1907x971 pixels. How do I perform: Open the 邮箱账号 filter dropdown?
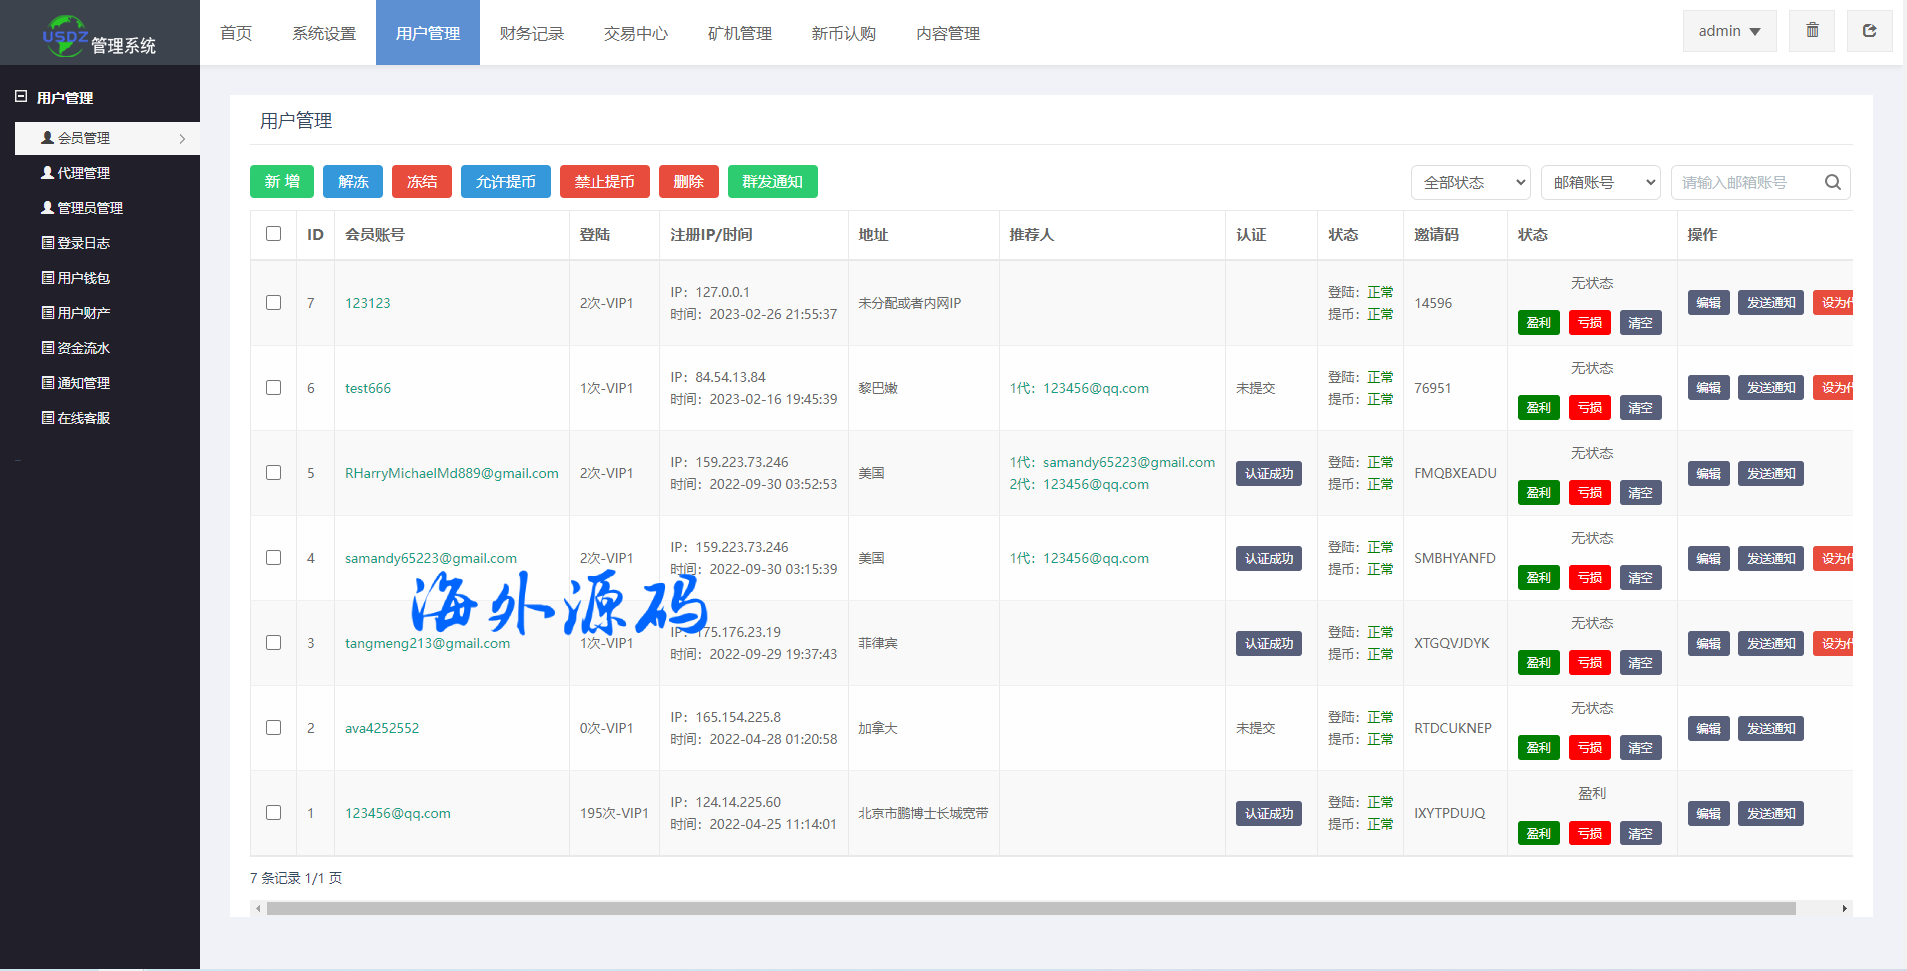(x=1600, y=182)
